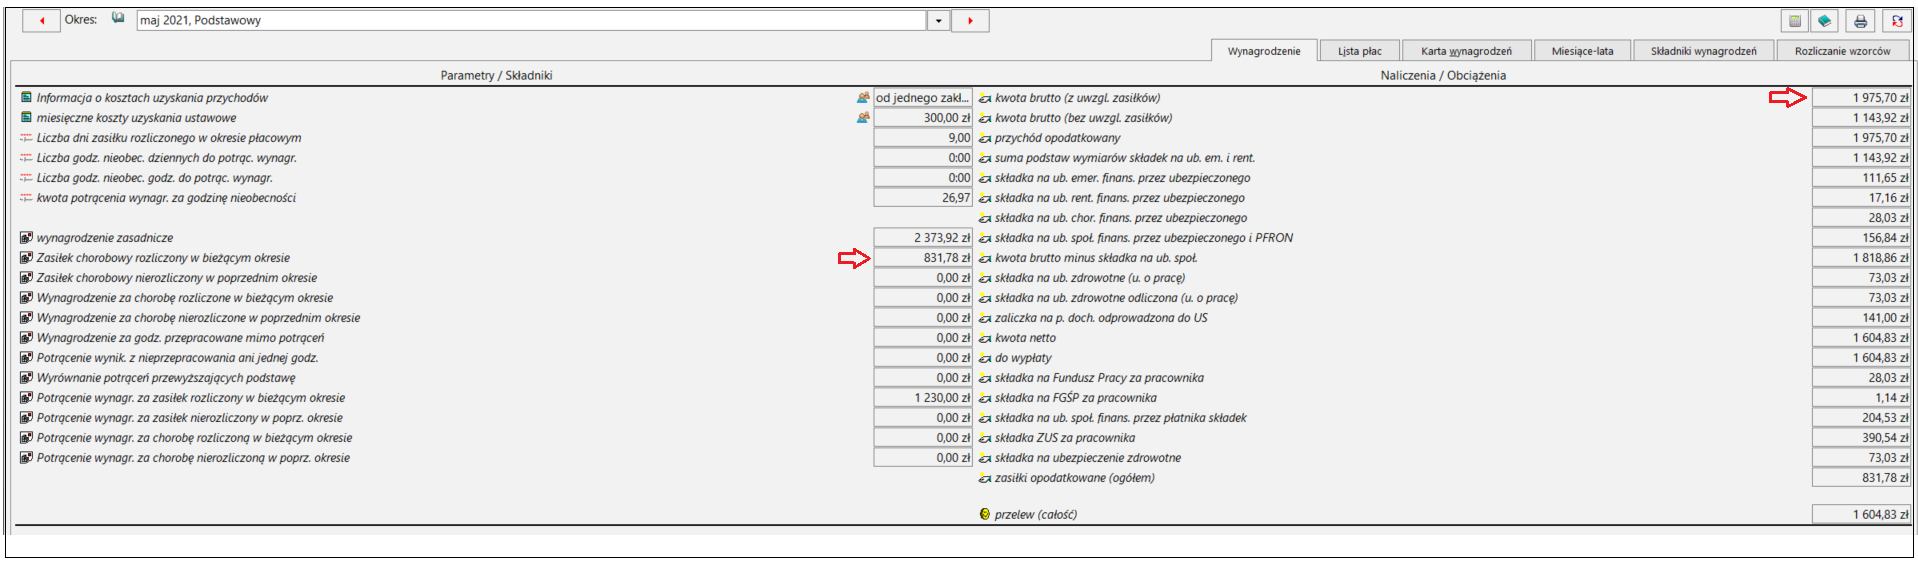Expand the Okres period dropdown arrow

(x=938, y=21)
